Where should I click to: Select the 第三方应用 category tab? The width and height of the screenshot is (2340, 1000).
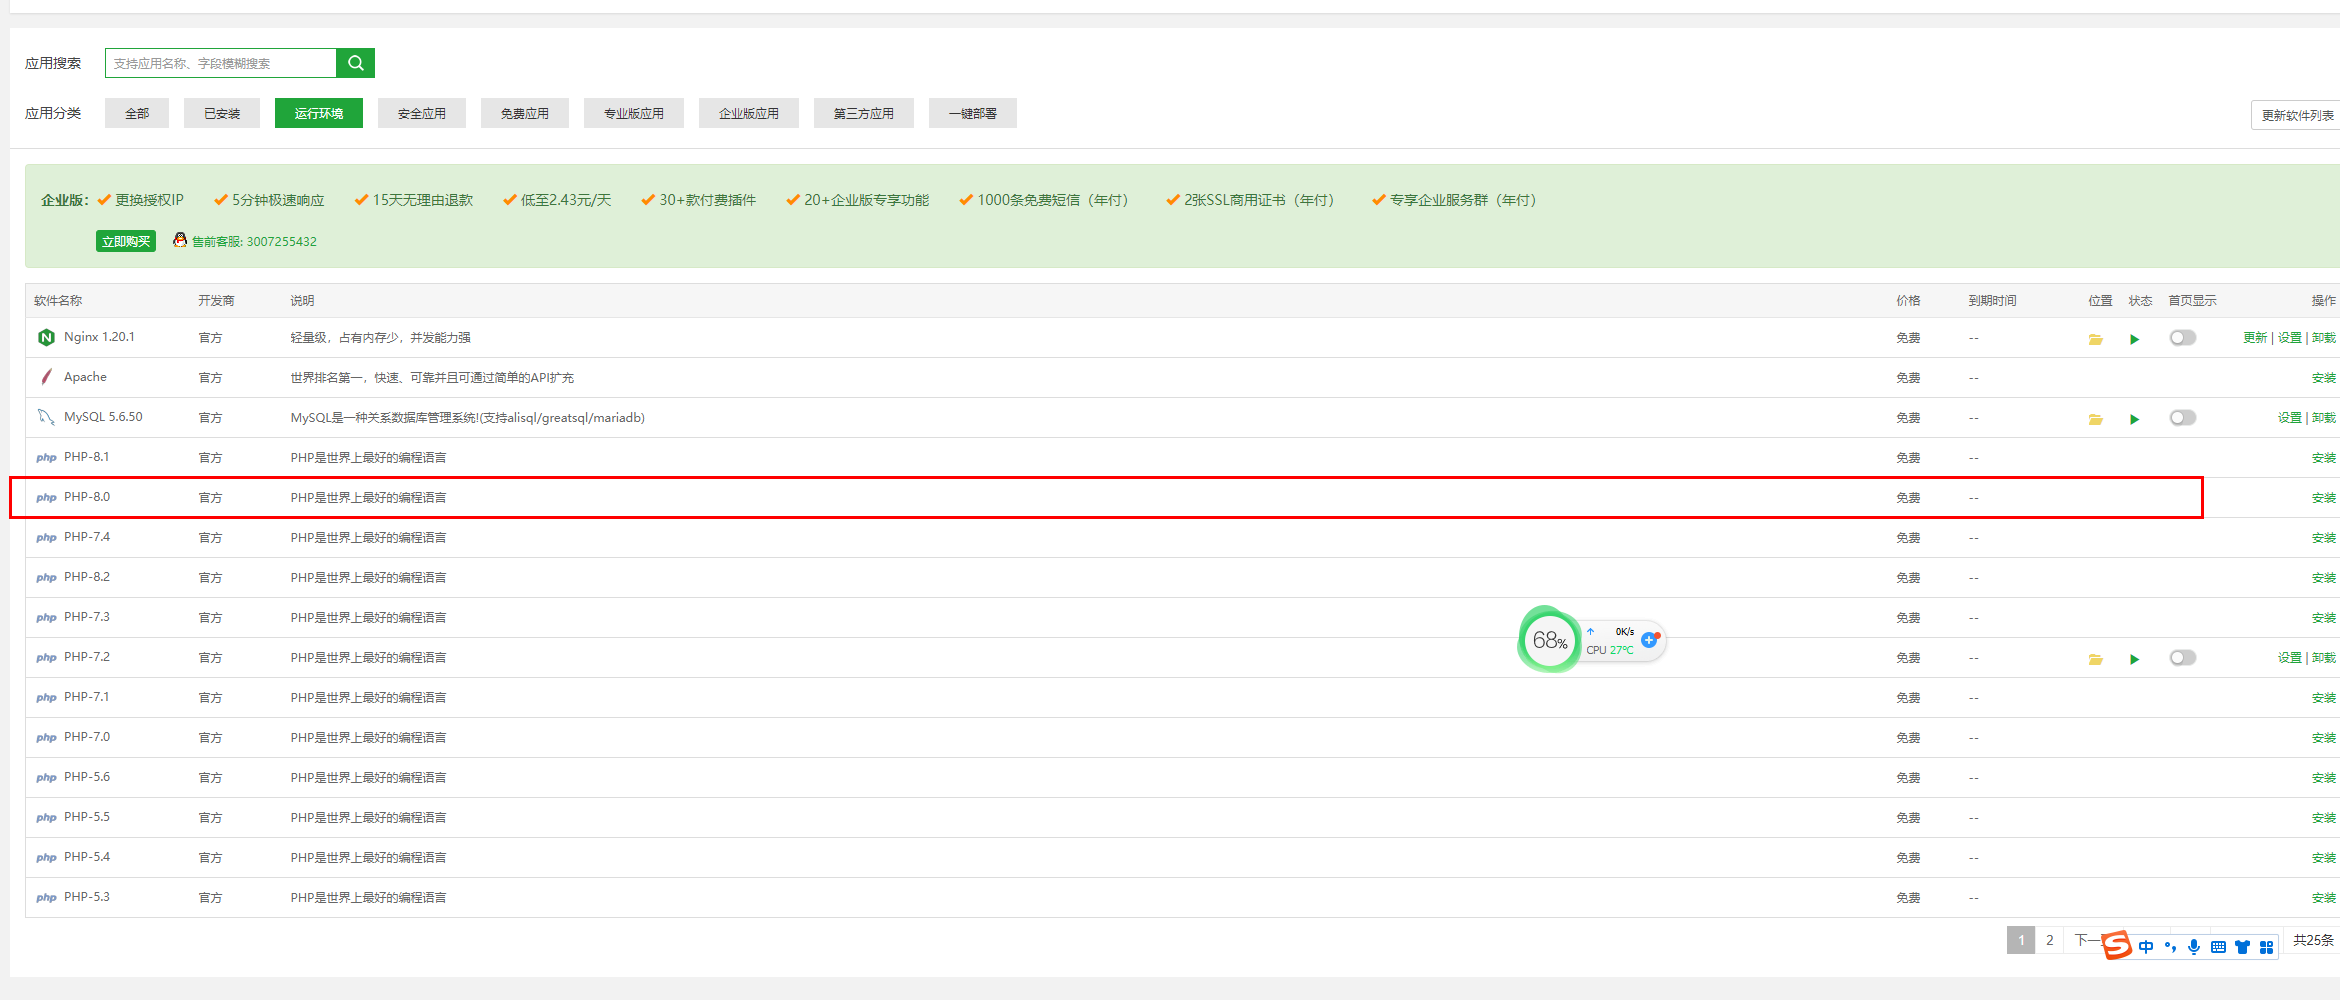(864, 113)
